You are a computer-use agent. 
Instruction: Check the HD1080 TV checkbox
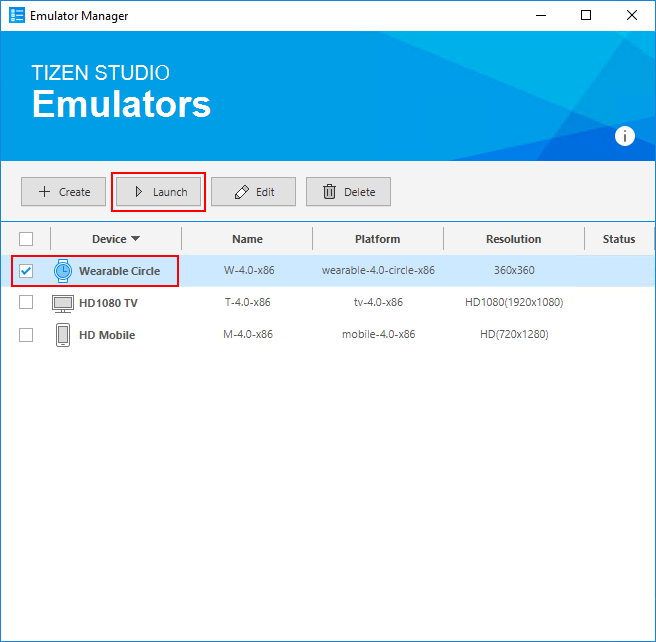(x=26, y=302)
